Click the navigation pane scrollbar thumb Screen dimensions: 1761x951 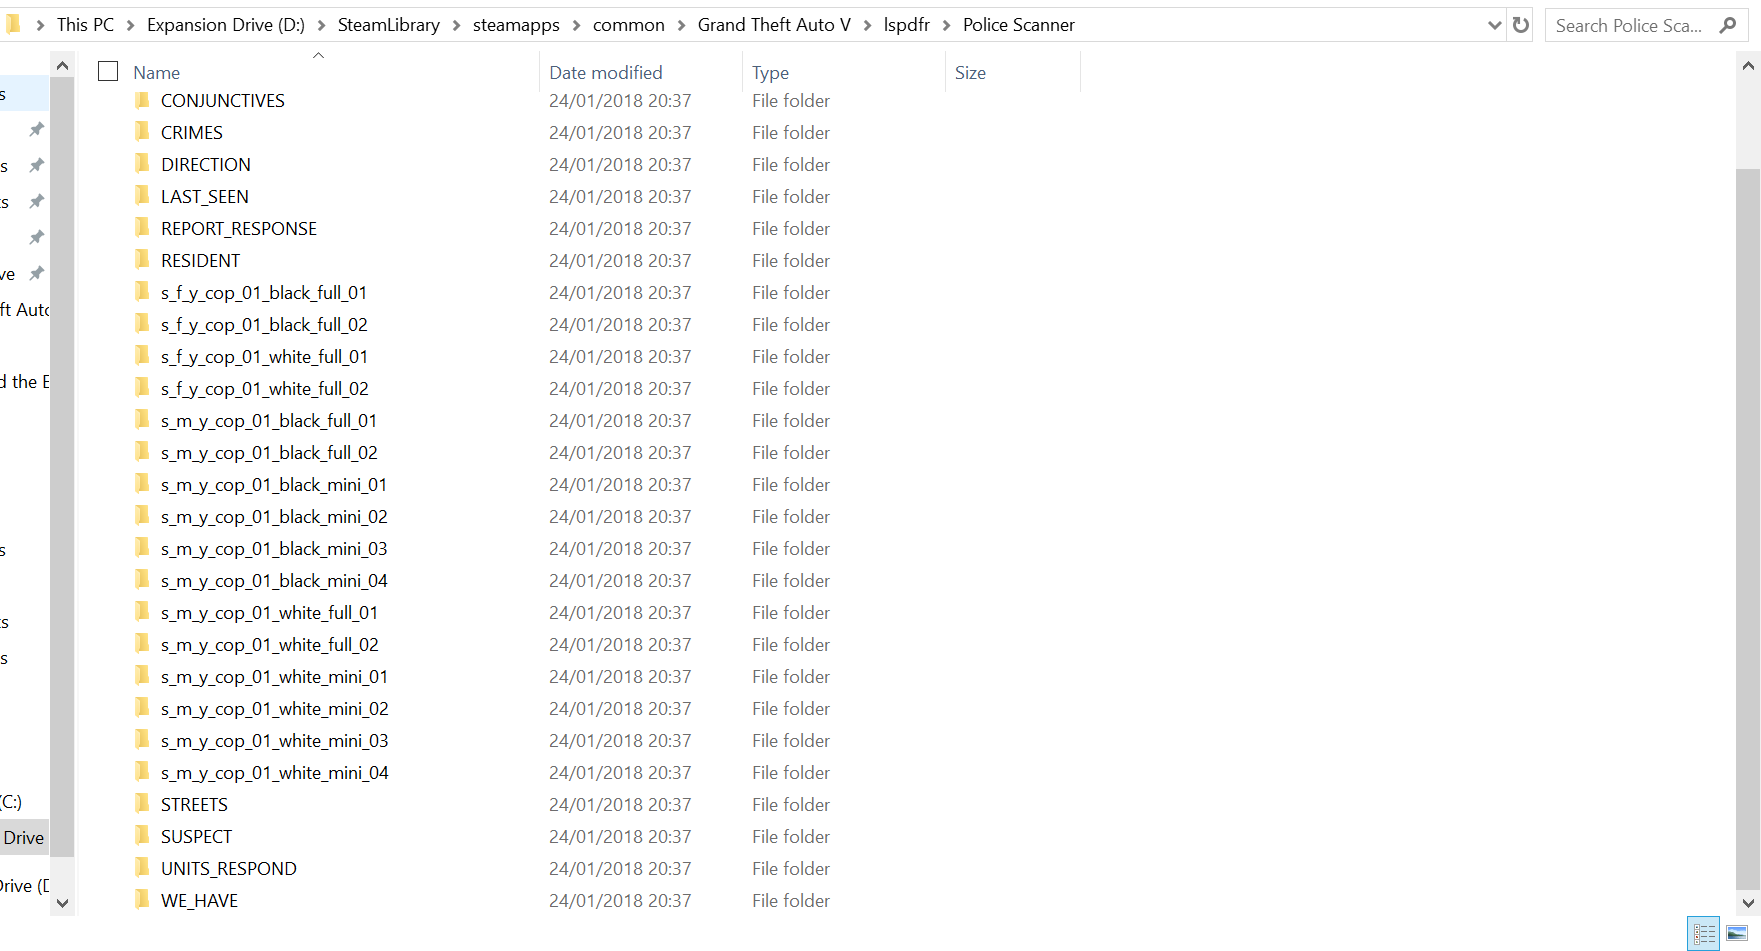point(62,466)
